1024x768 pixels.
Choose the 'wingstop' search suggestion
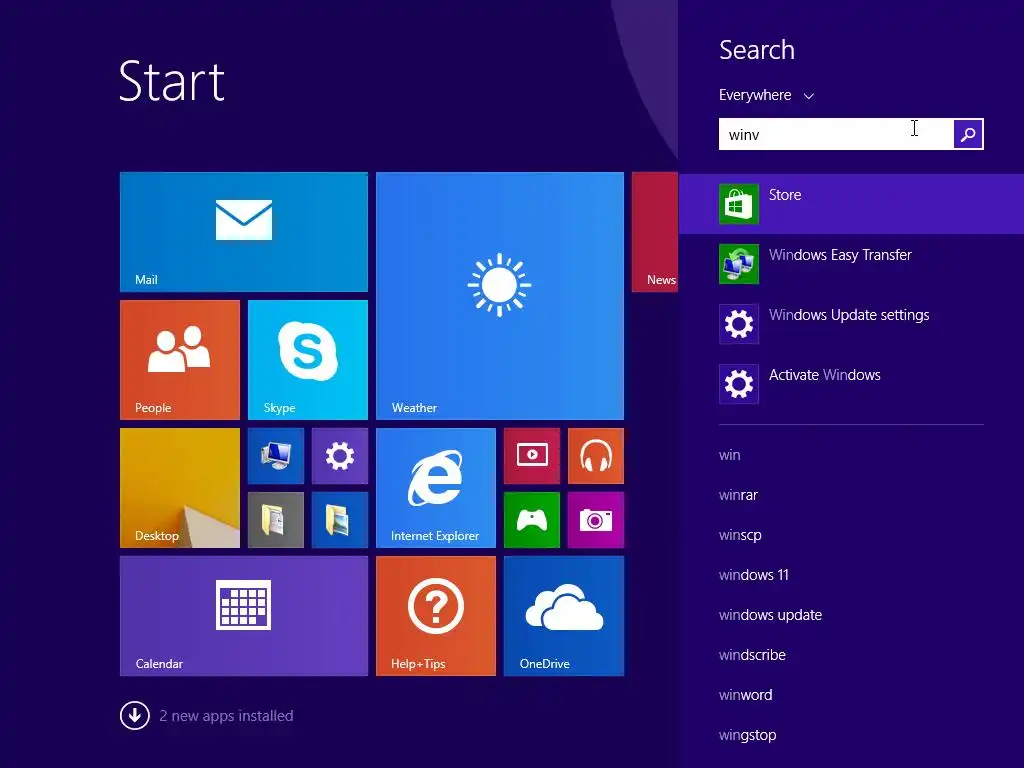(747, 735)
